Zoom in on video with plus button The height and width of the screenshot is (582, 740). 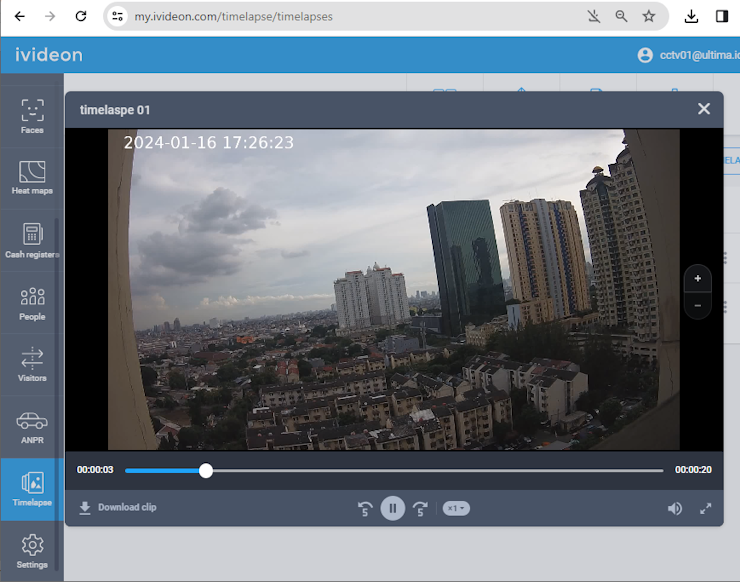pos(698,278)
